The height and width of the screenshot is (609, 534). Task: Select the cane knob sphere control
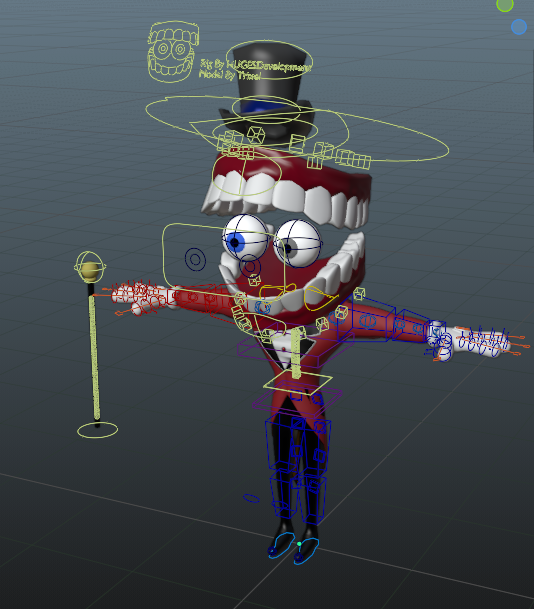coord(90,267)
